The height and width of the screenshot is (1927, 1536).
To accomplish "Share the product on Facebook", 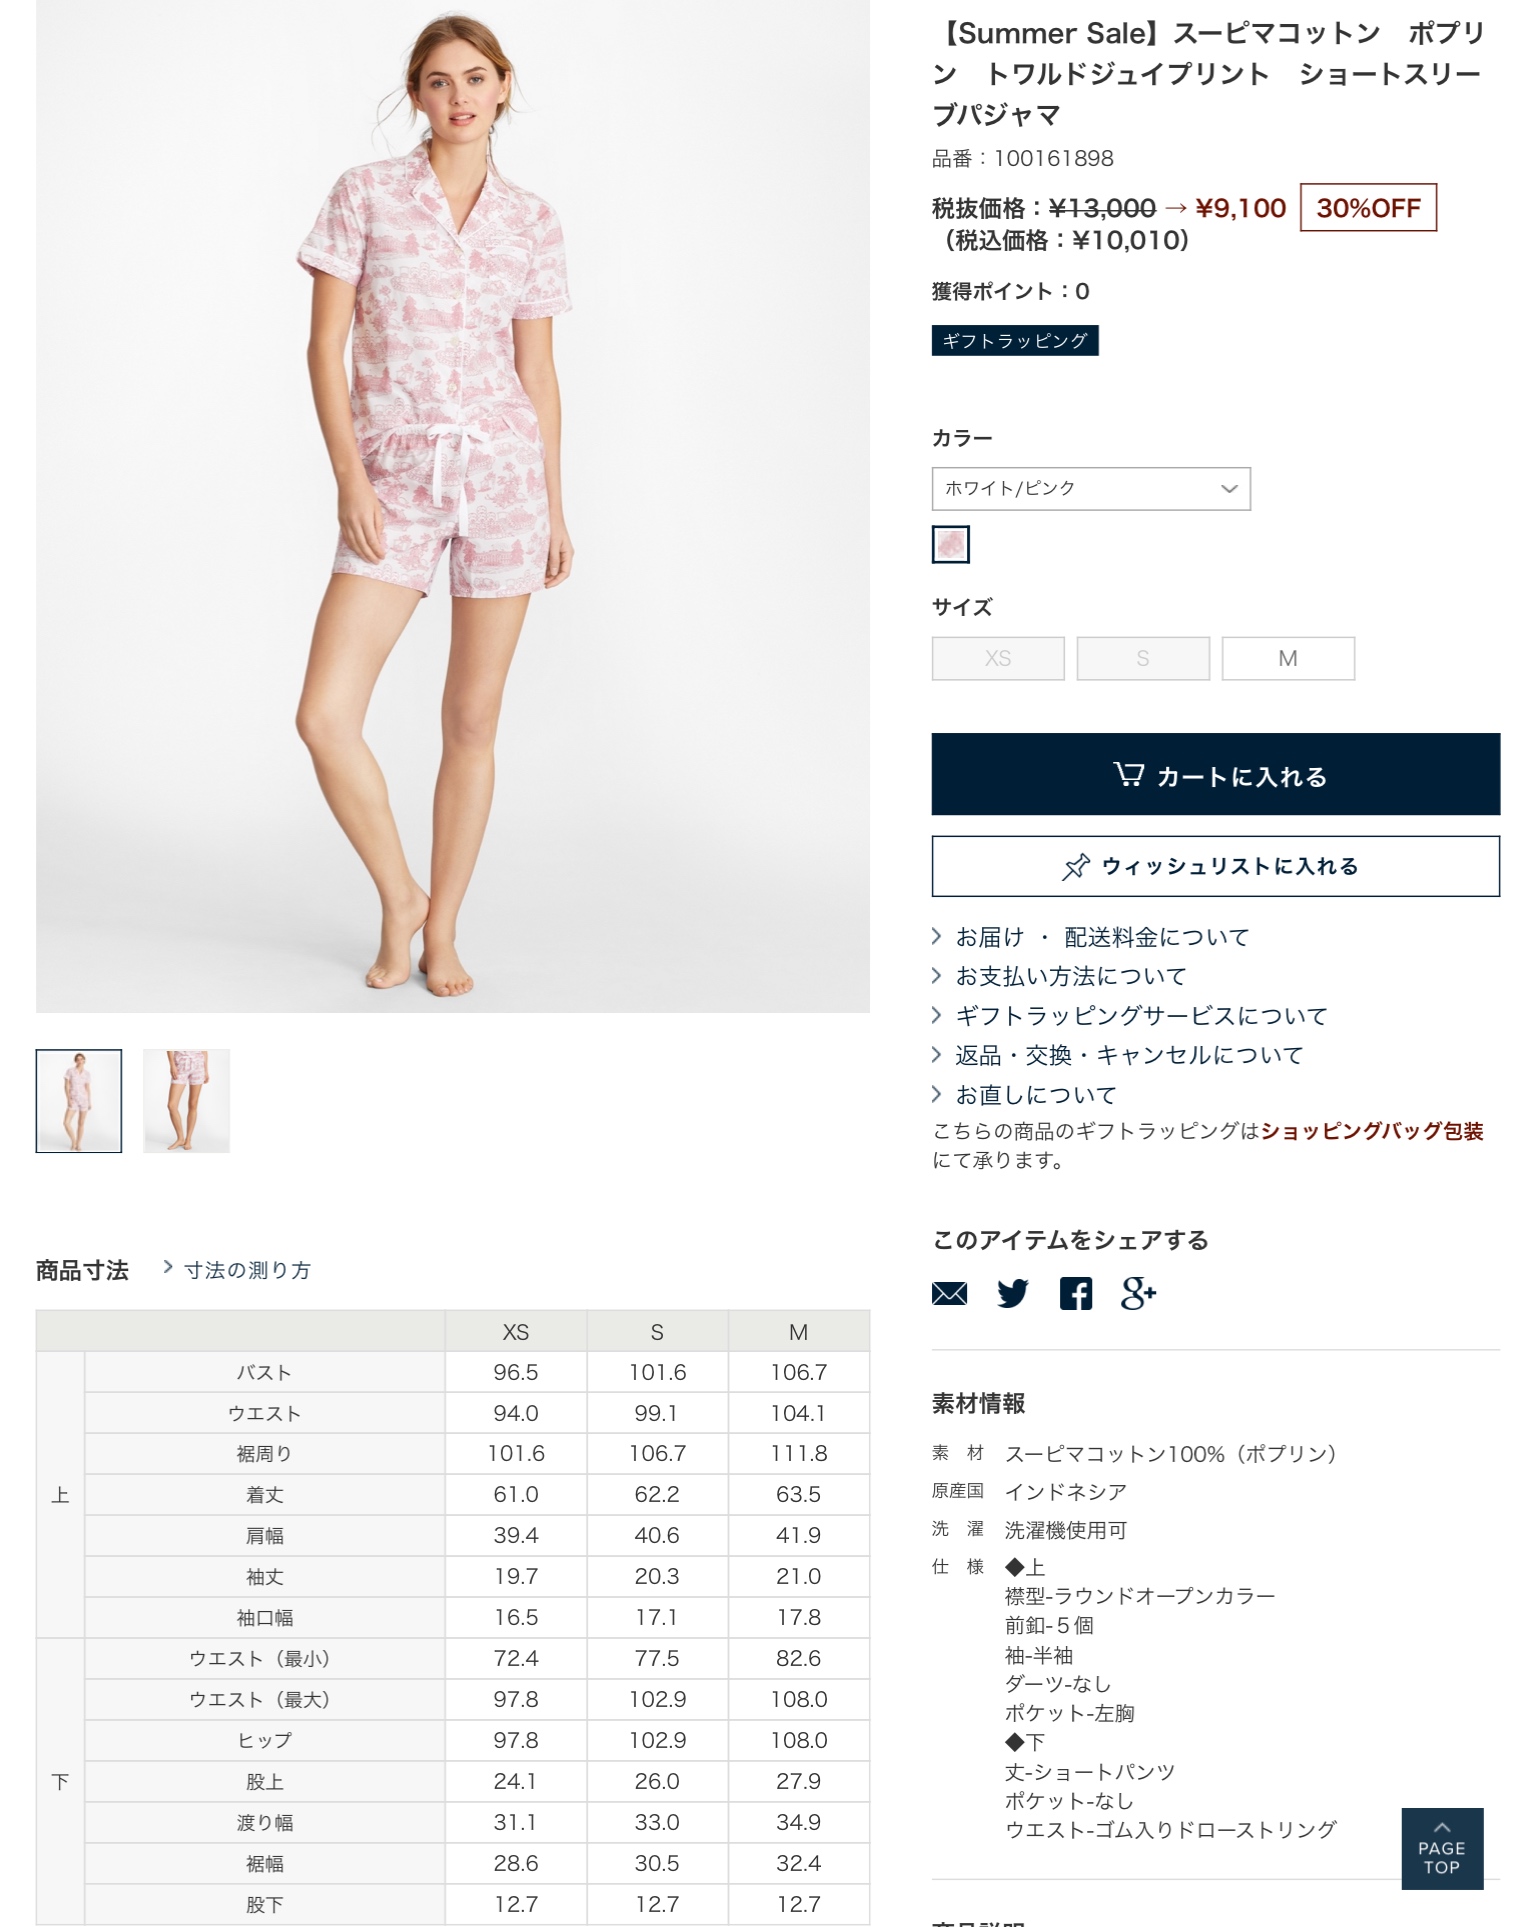I will [x=1076, y=1293].
